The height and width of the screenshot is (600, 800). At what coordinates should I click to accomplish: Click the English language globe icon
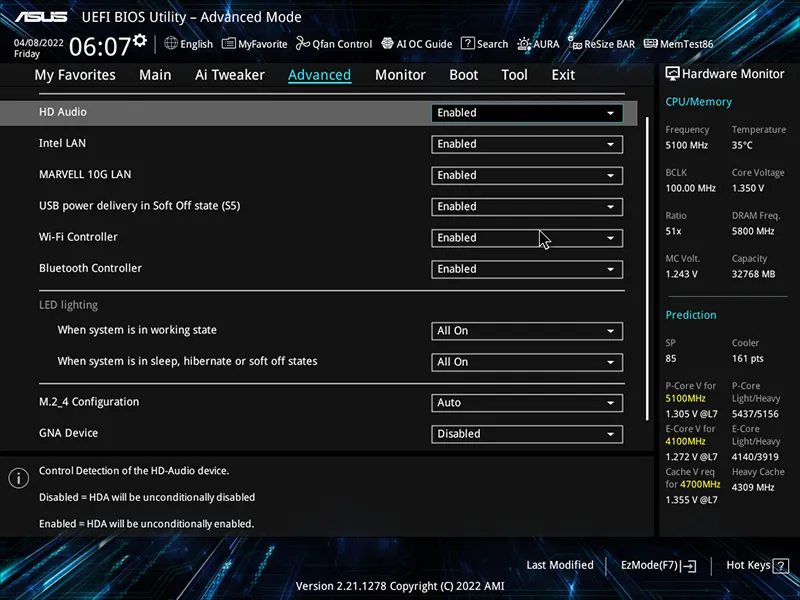tap(171, 43)
